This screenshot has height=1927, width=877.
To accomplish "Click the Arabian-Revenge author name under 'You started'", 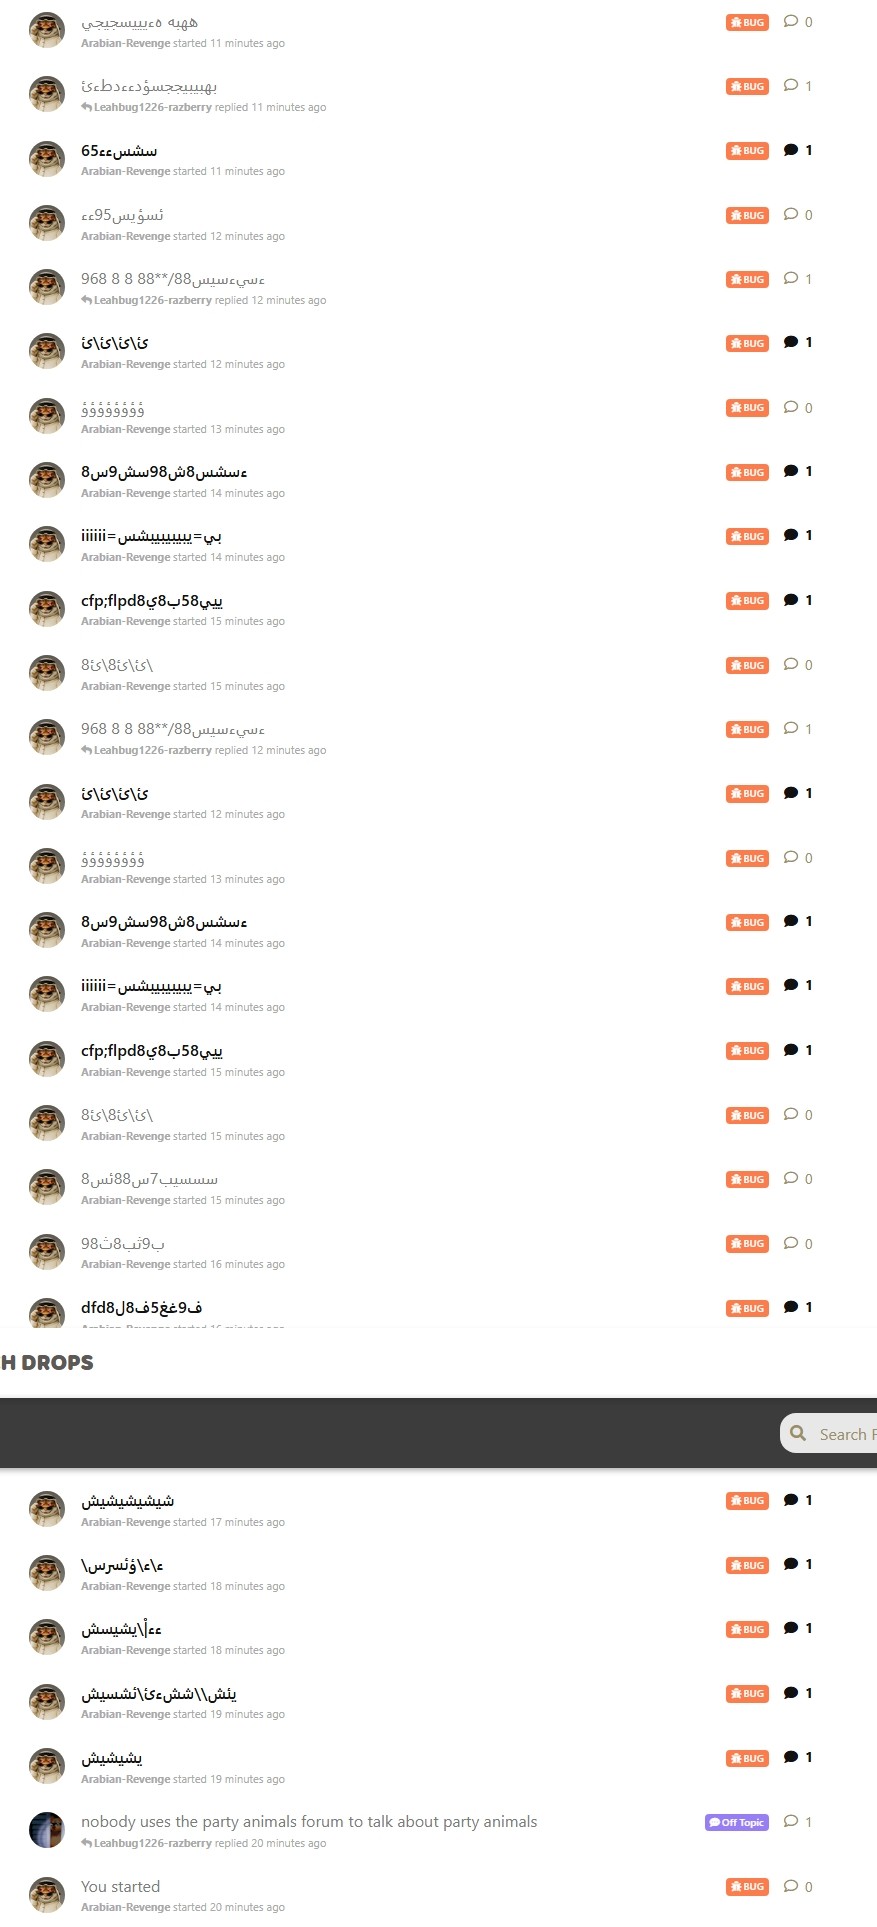I will [125, 1907].
